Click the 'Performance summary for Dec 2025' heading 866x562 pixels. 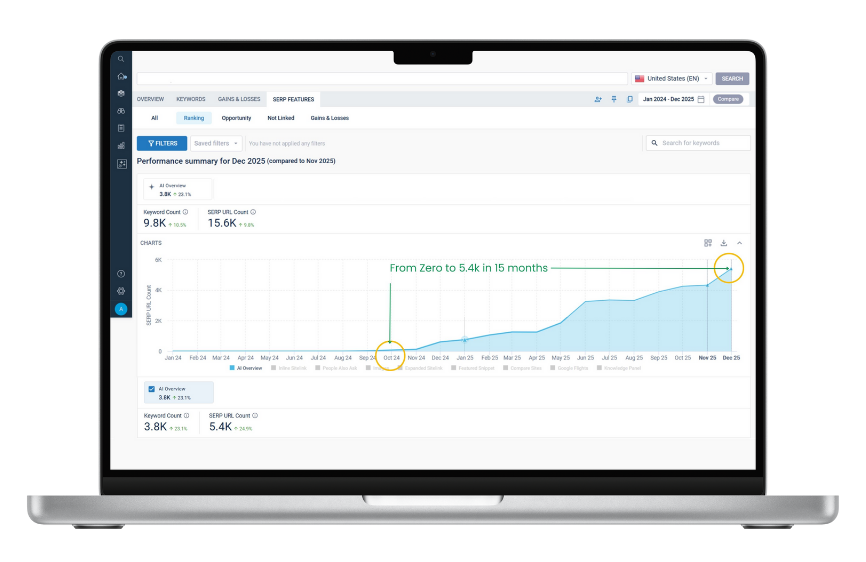point(201,161)
